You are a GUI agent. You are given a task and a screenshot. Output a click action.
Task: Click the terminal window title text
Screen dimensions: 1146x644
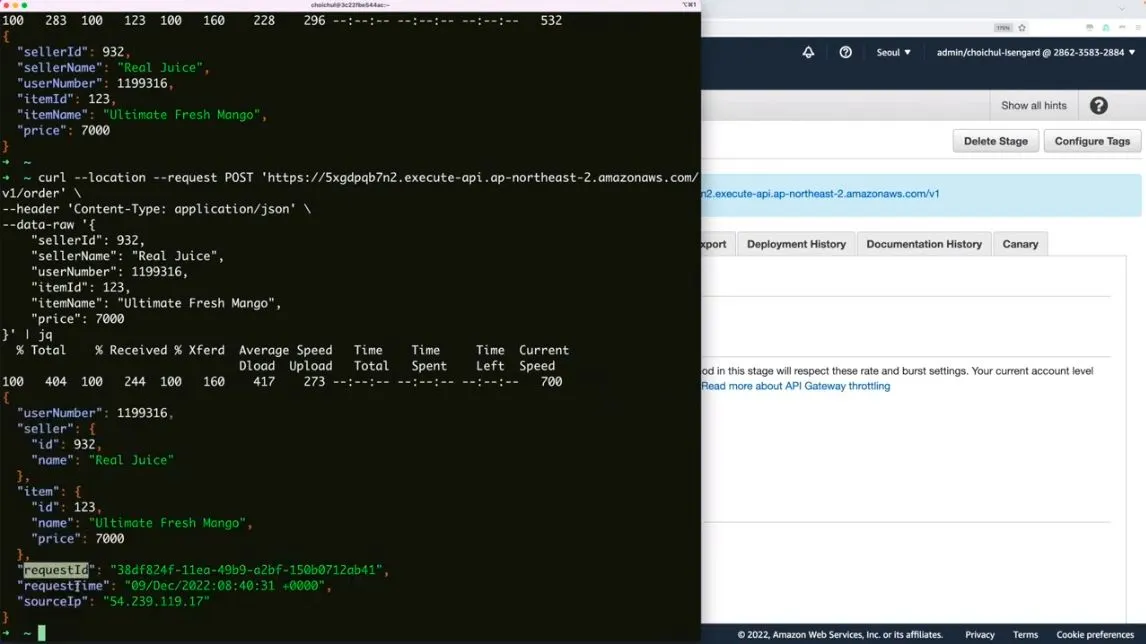350,5
